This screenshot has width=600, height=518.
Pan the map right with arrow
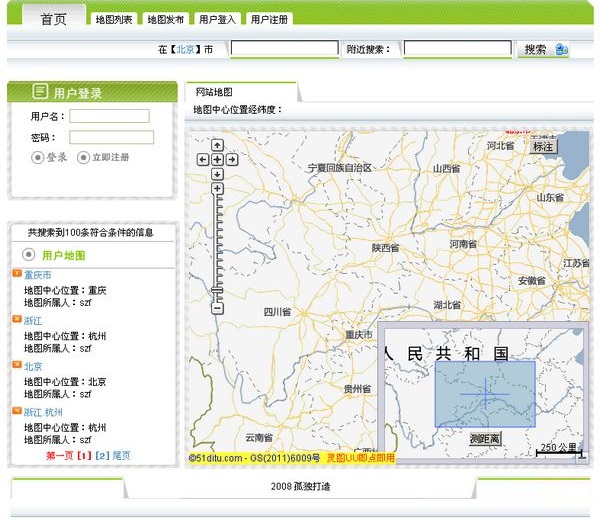(231, 159)
